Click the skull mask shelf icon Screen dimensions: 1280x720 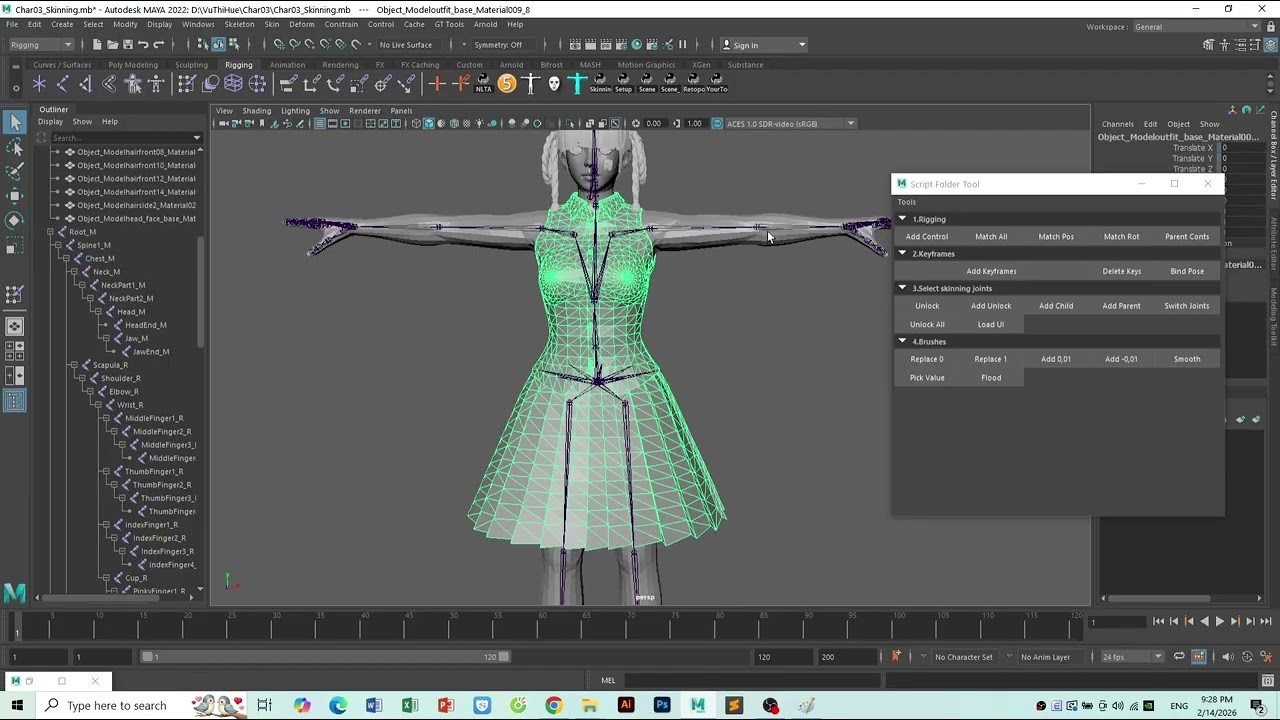pos(554,84)
